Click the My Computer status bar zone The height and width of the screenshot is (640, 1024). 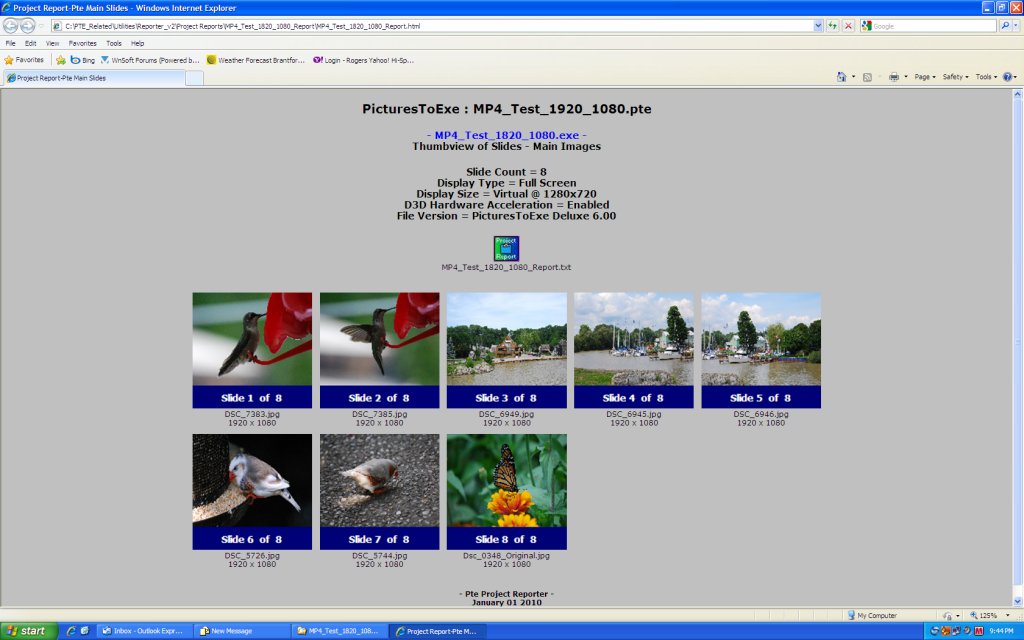pos(872,615)
